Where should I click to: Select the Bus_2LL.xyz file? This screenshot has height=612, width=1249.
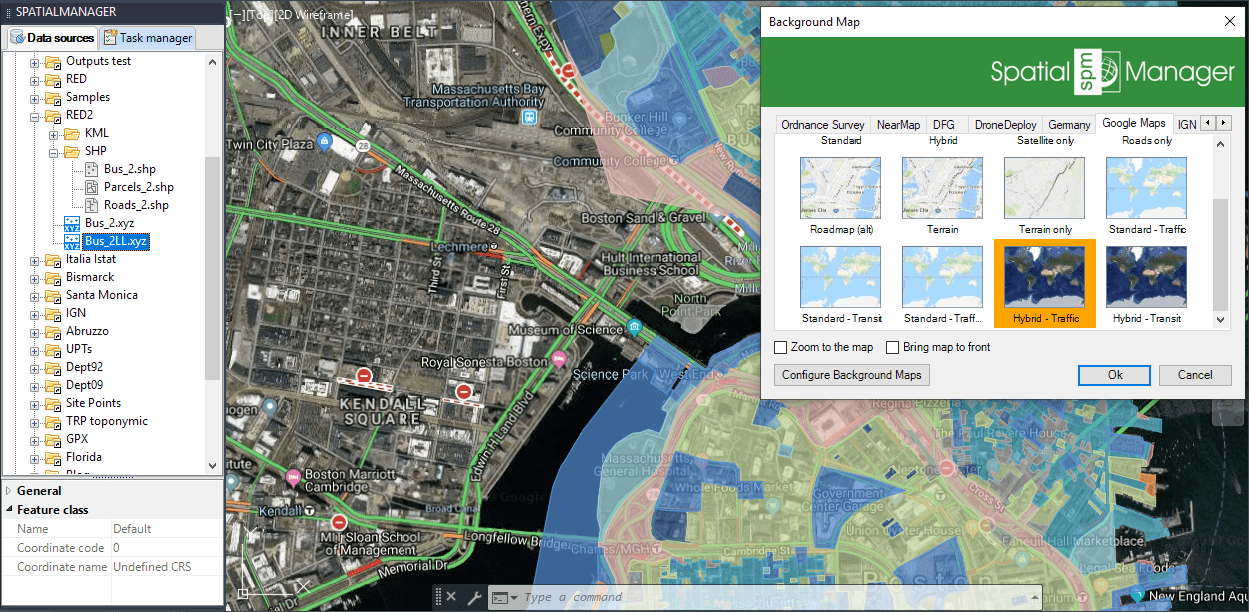[116, 241]
